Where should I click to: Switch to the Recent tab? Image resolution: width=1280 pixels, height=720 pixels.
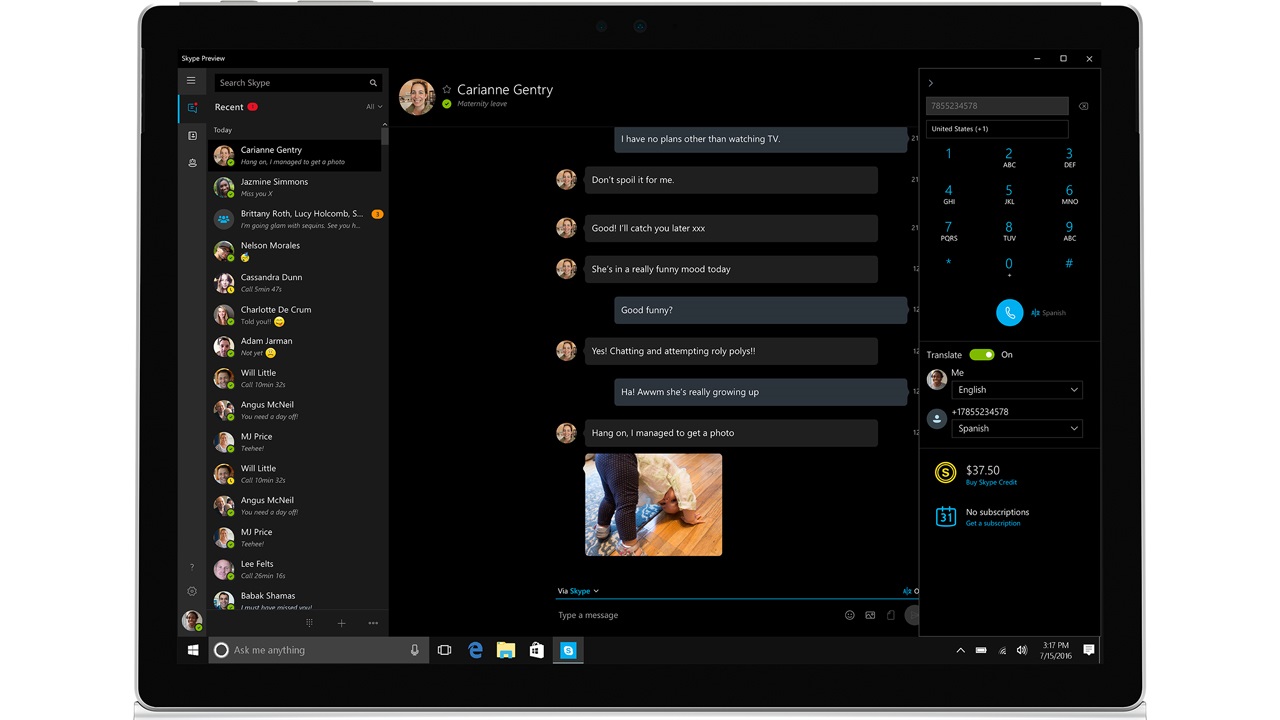[x=192, y=108]
